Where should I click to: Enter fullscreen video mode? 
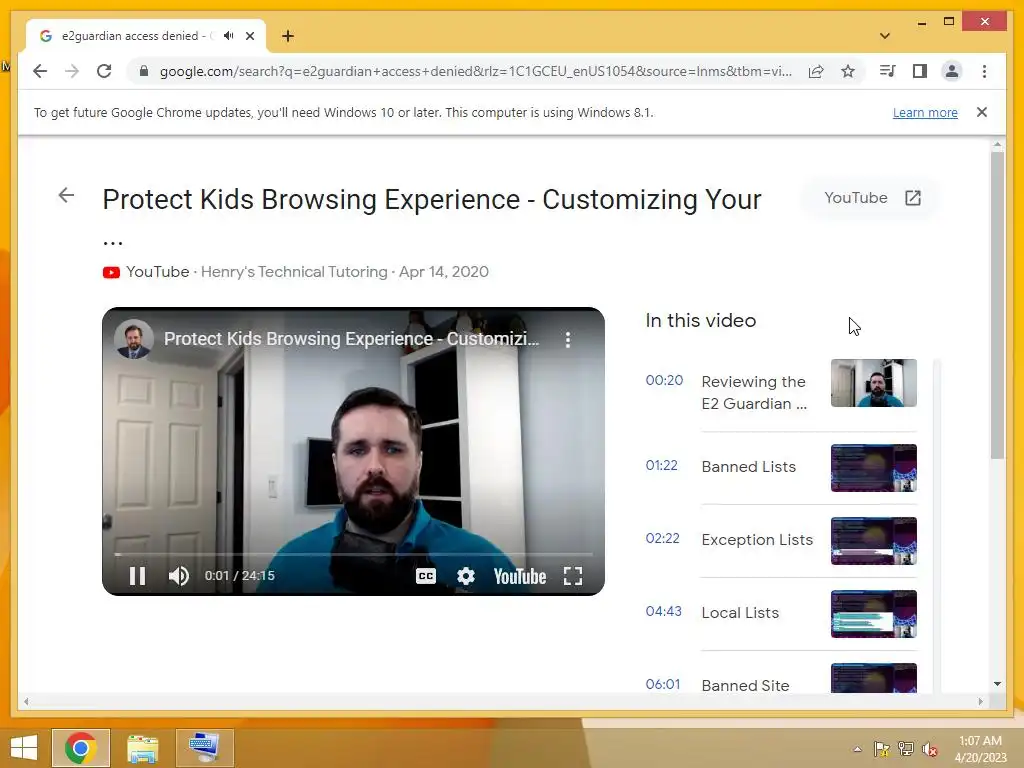tap(573, 575)
